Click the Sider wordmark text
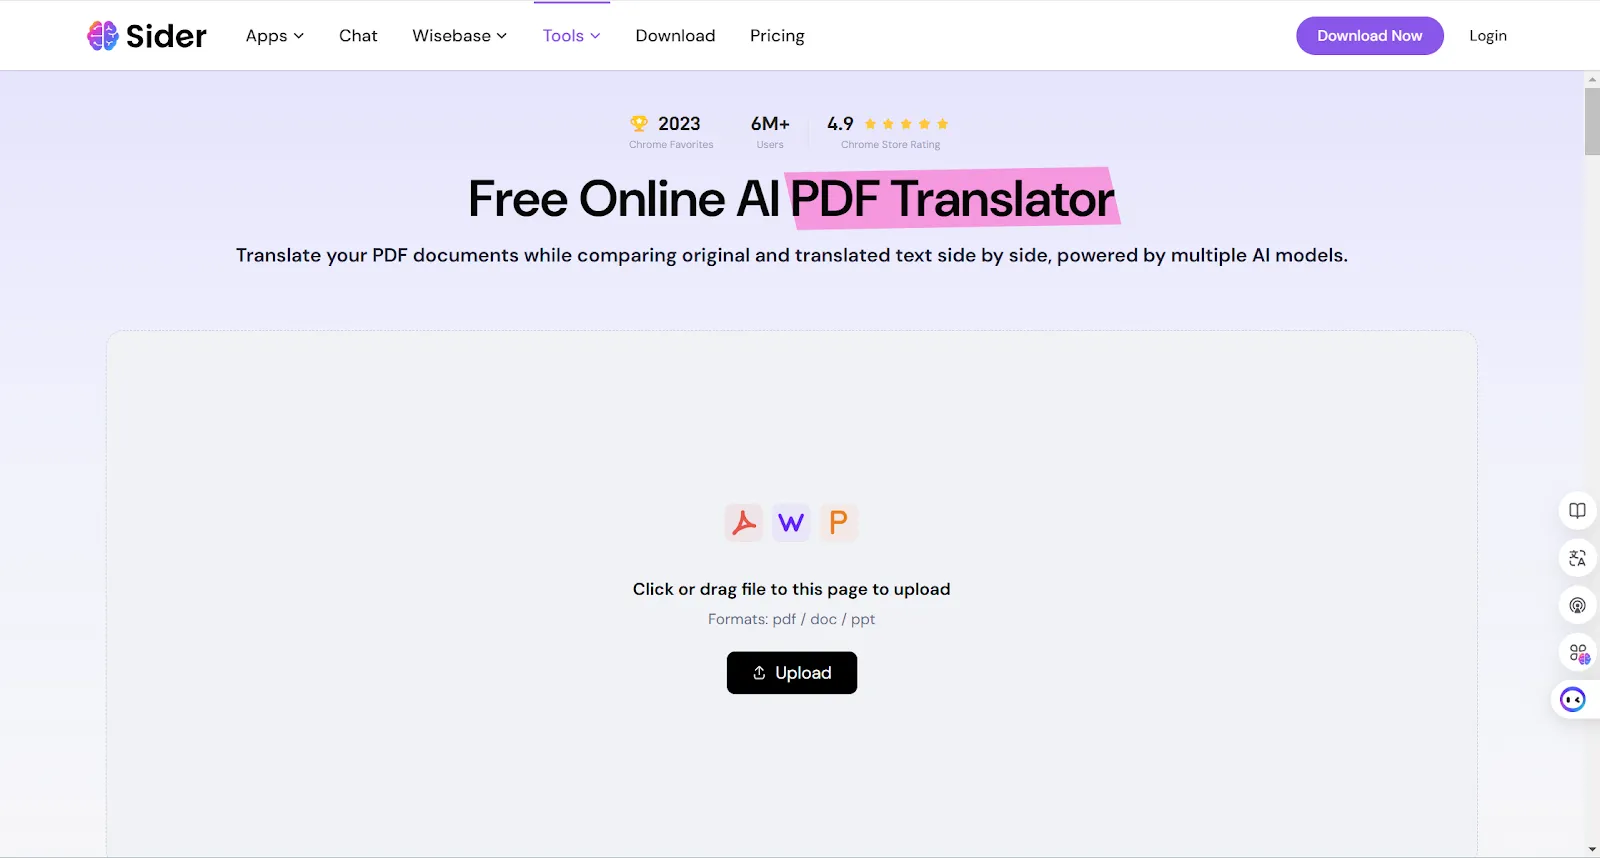This screenshot has width=1600, height=858. click(166, 36)
